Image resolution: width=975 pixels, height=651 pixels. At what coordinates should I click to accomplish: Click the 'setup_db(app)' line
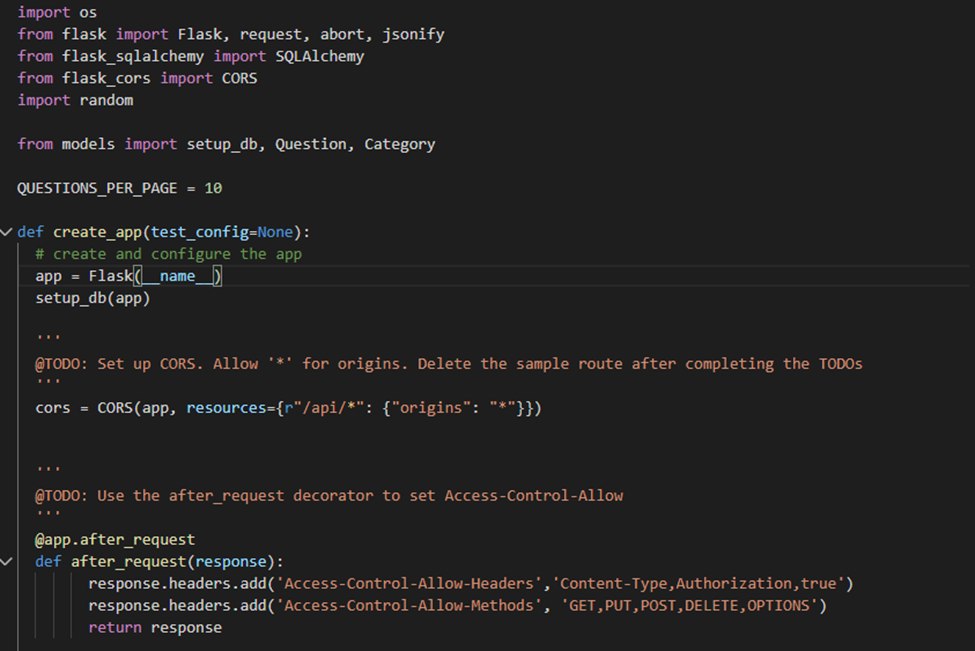tap(93, 298)
